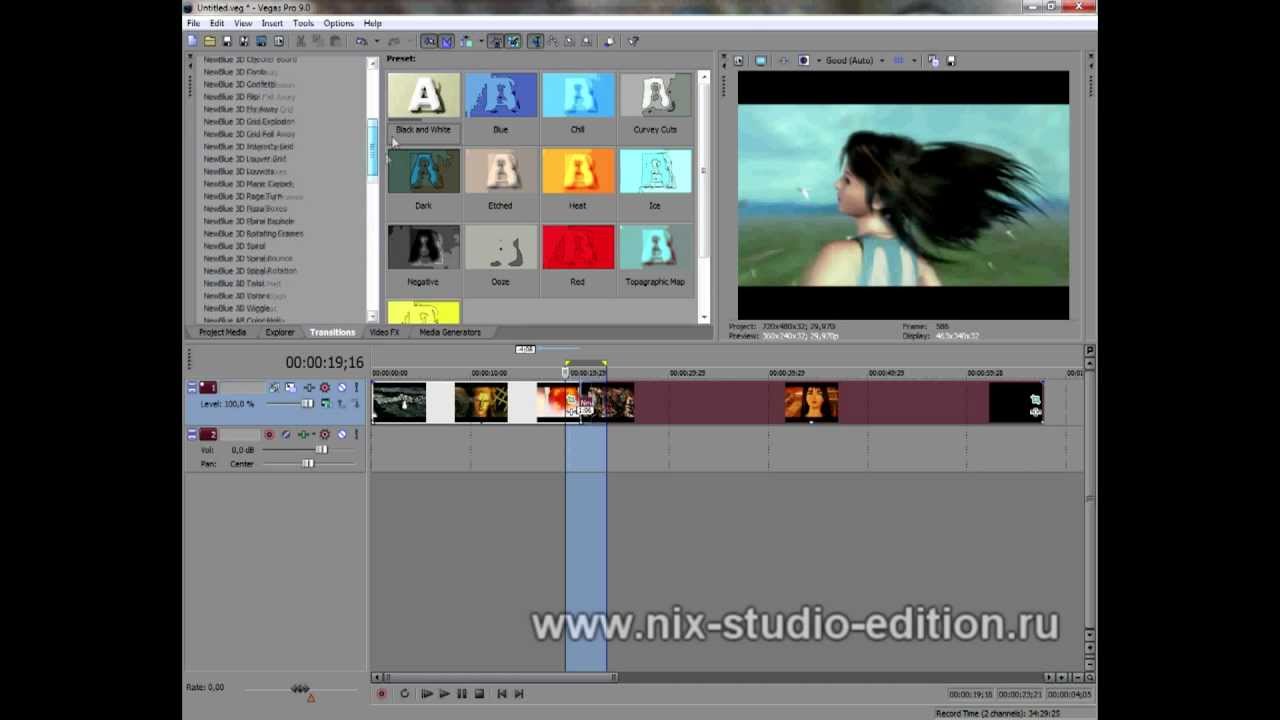
Task: Open Track FX on video track 1
Action: tap(309, 387)
